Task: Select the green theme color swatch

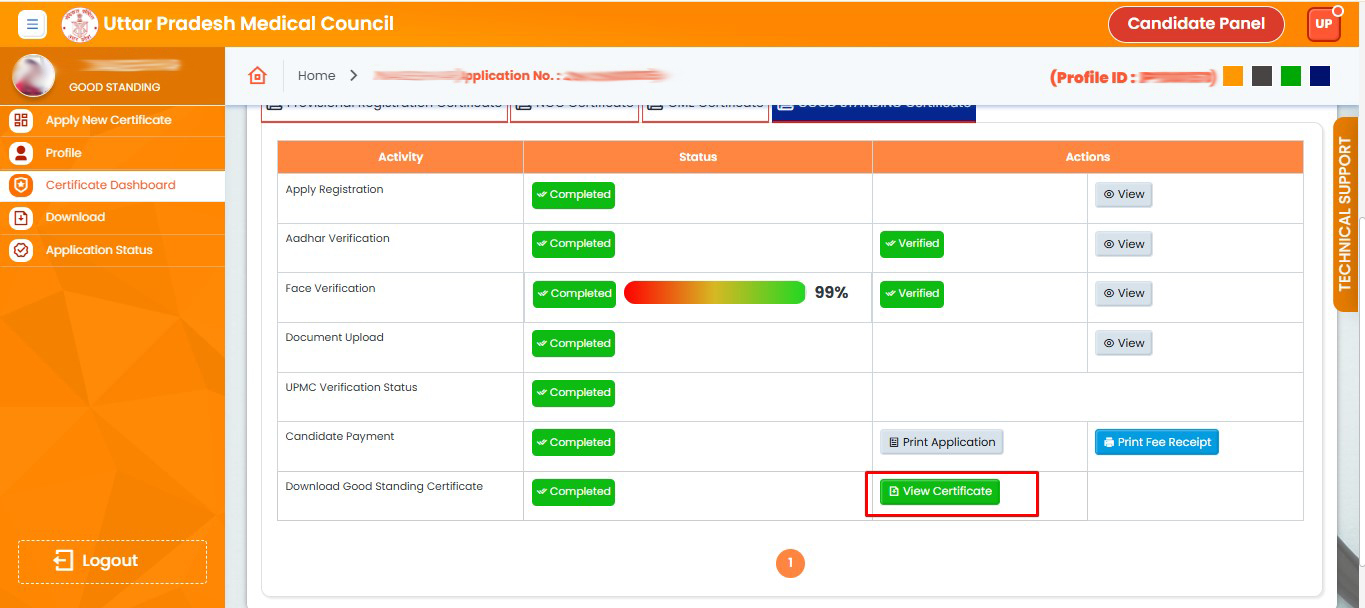Action: [x=1291, y=76]
